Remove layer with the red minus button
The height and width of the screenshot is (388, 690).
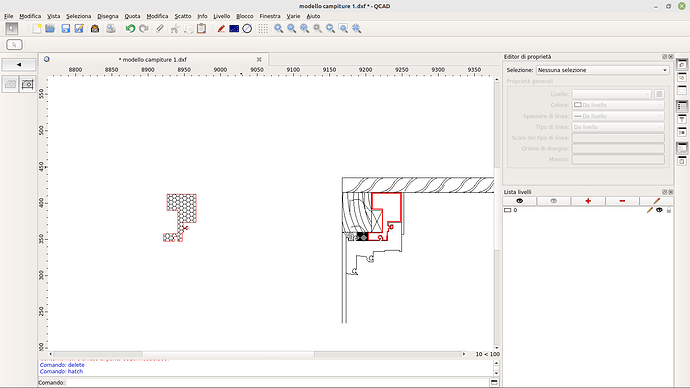pos(622,201)
